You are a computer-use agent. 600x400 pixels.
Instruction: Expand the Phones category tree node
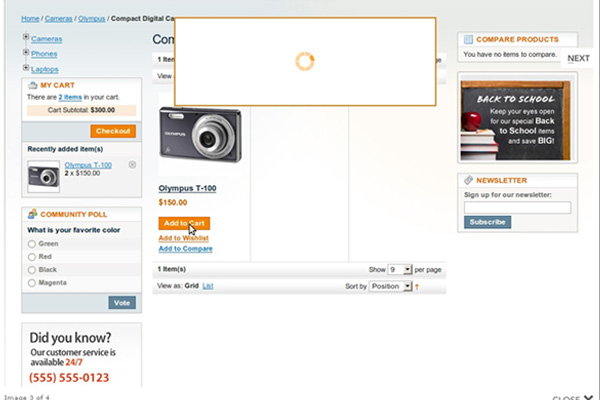click(26, 52)
